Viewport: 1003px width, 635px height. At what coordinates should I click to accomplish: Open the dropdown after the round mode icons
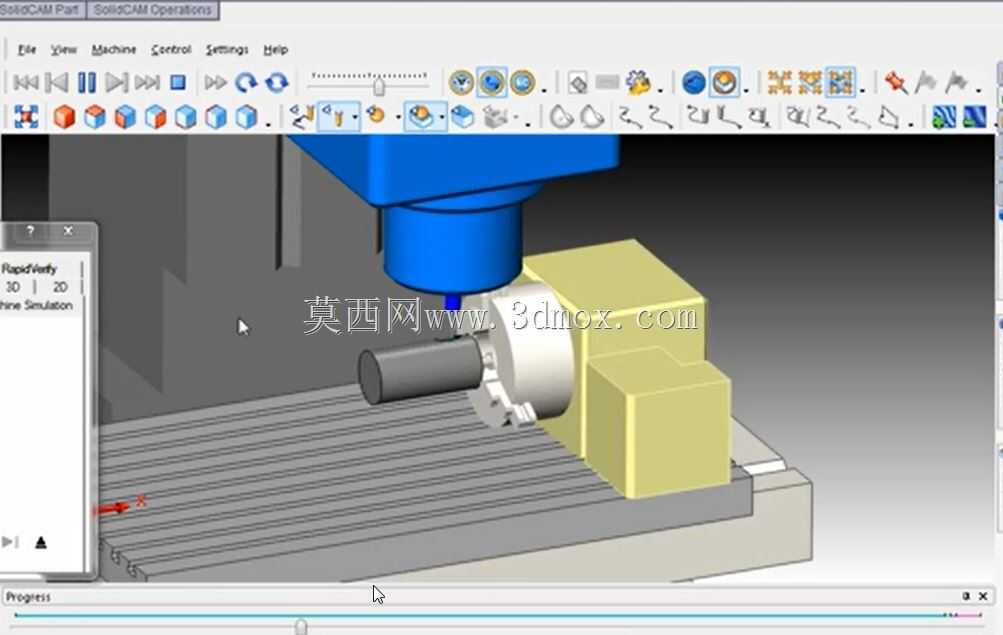[x=544, y=89]
